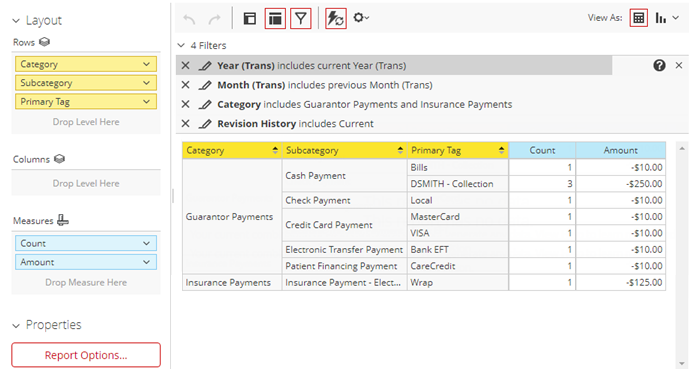The width and height of the screenshot is (689, 369).
Task: Switch to table view icon
Action: (638, 18)
